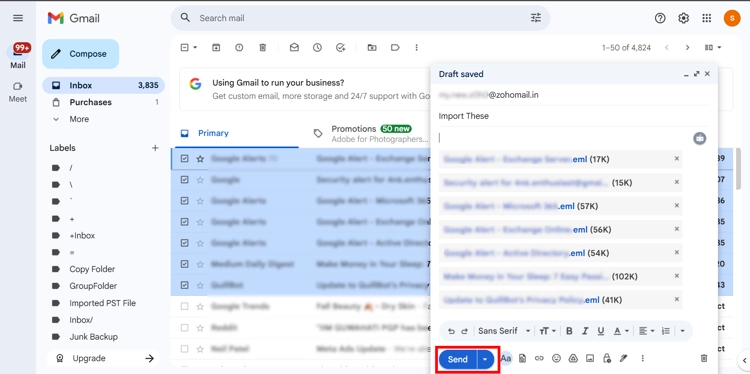Mark selected emails as read

coord(294,47)
